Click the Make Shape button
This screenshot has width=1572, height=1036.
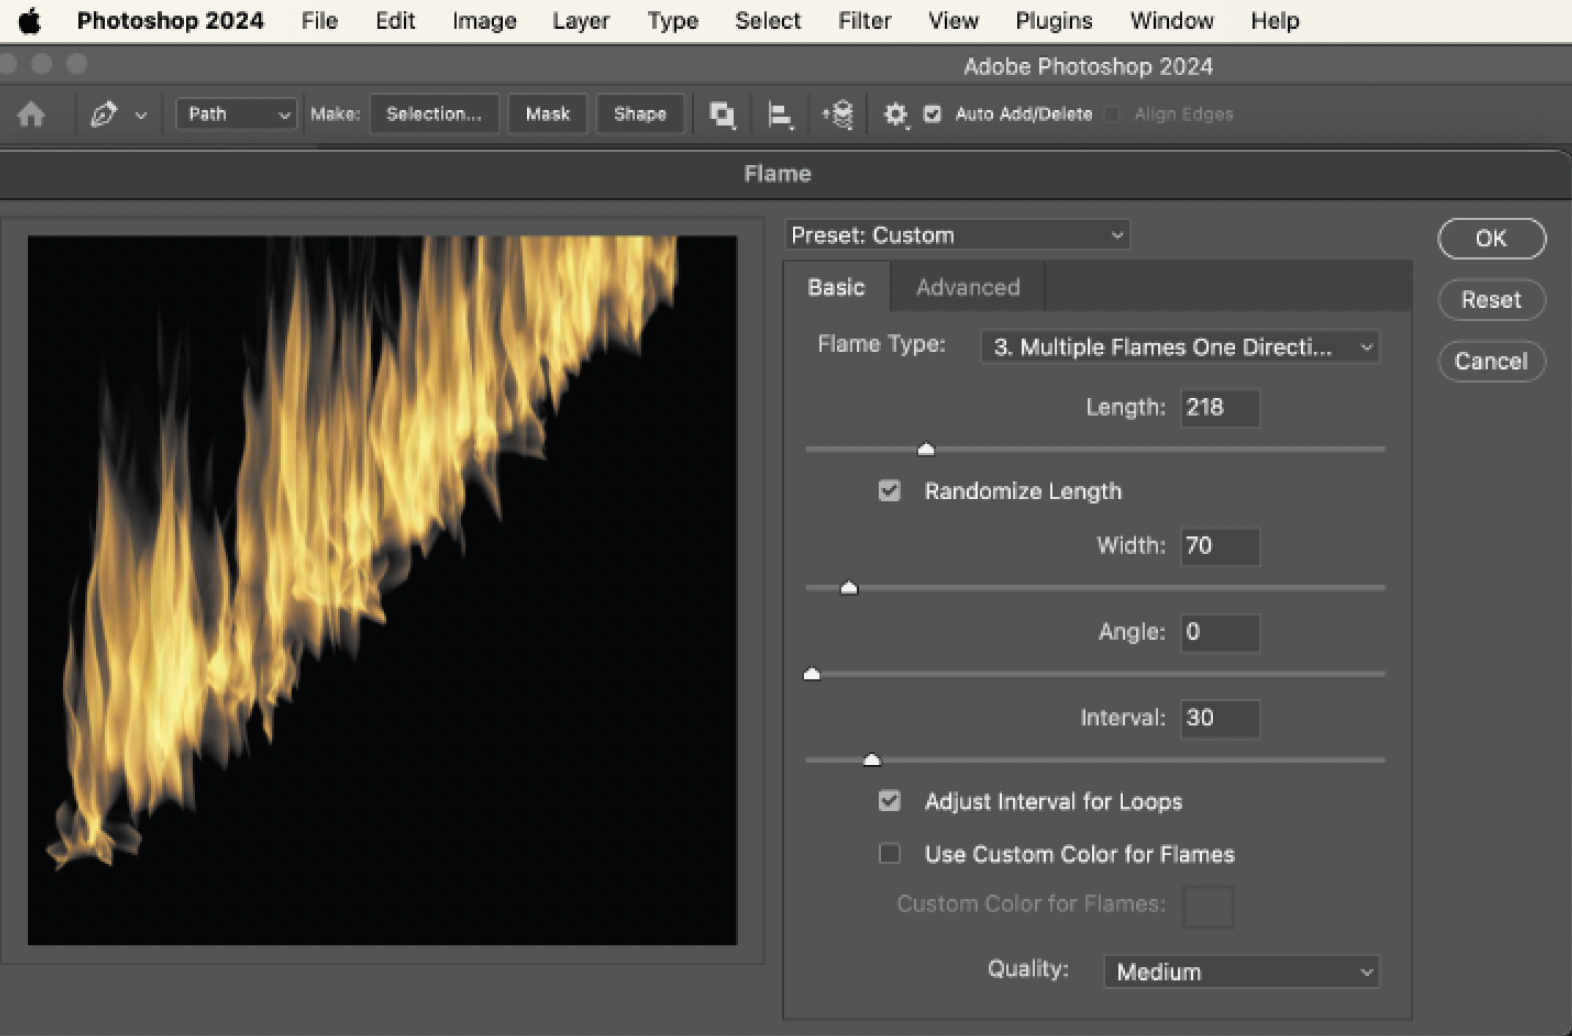click(x=640, y=114)
